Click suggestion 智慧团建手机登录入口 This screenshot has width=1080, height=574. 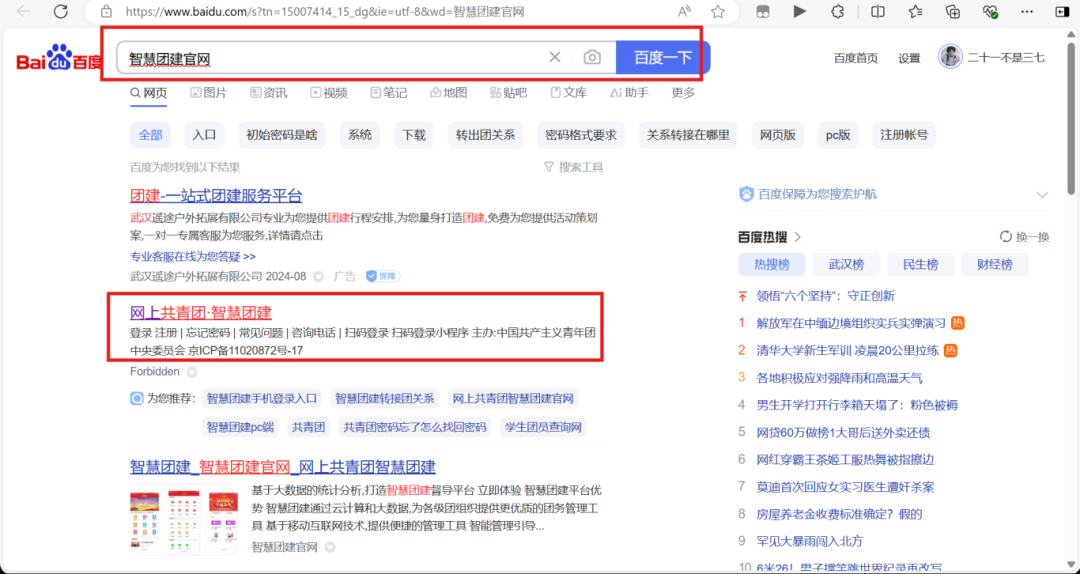click(262, 398)
